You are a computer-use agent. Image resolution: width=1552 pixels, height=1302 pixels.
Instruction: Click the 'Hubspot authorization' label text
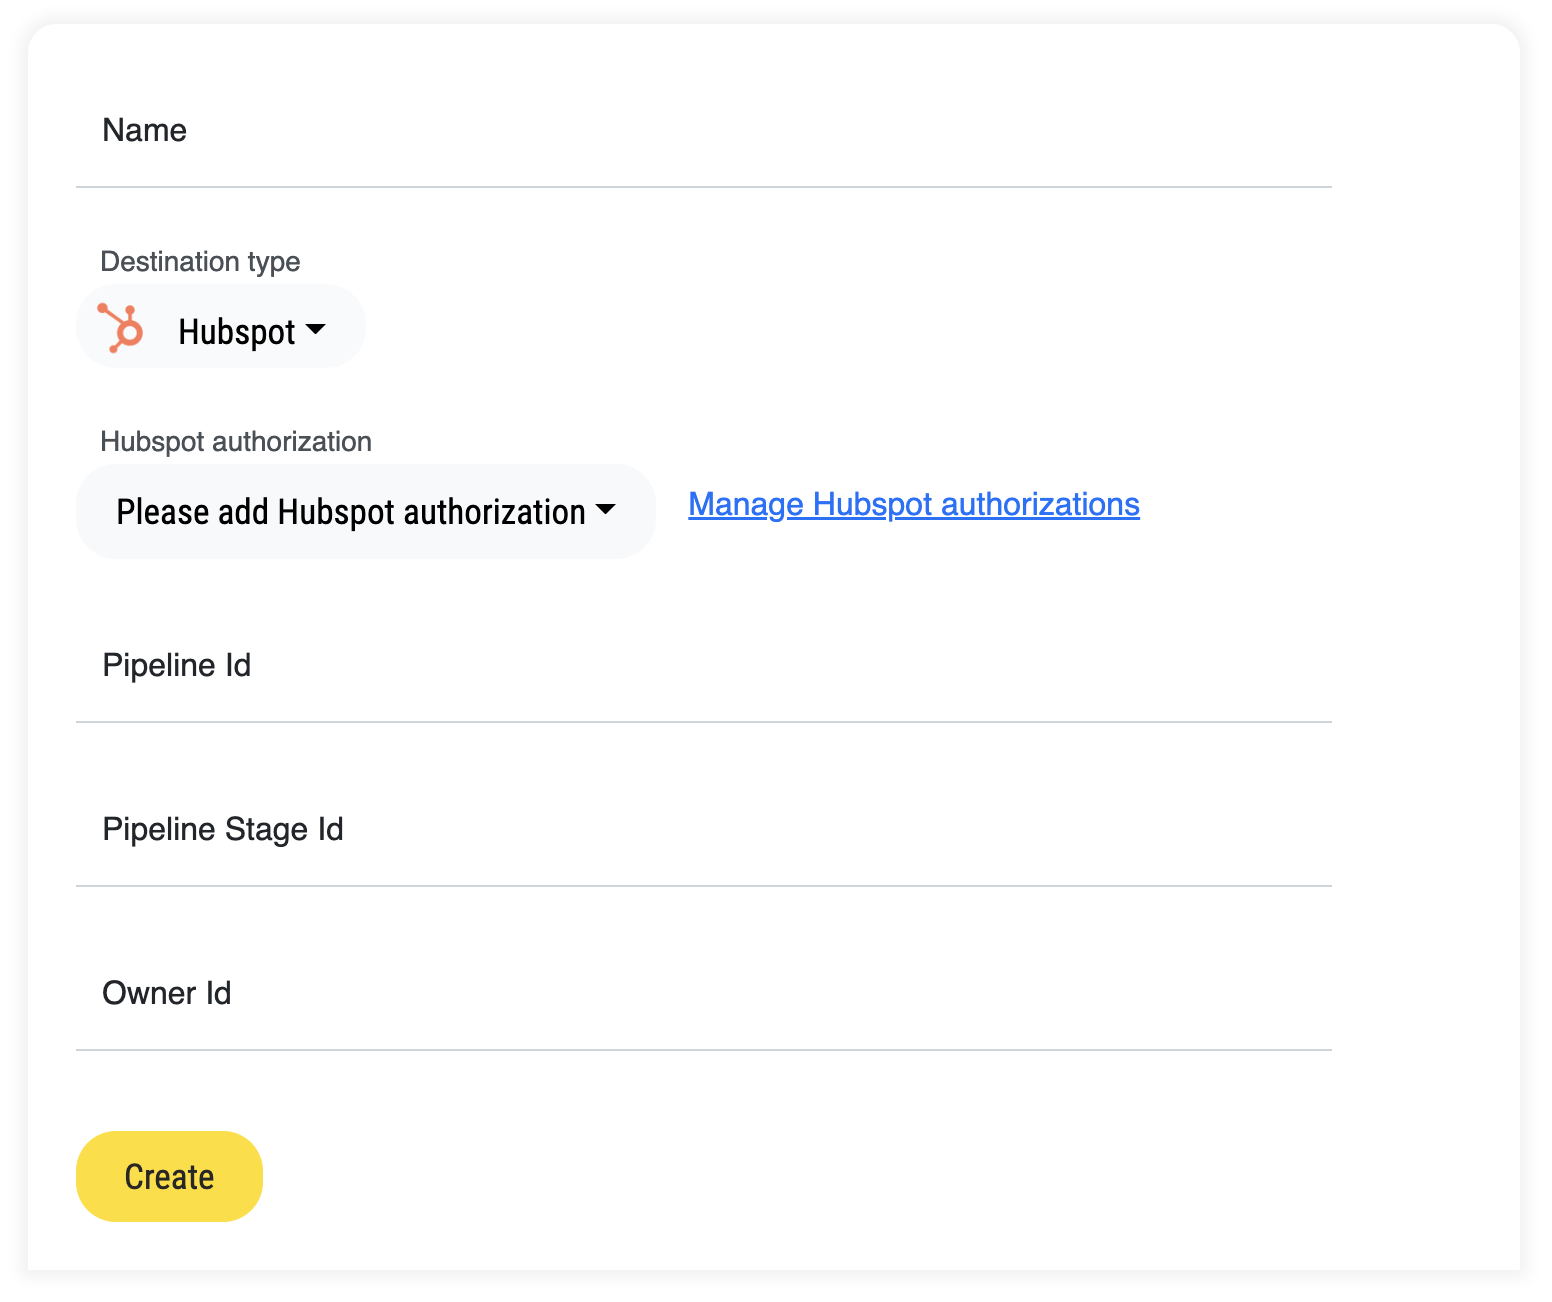coord(236,442)
